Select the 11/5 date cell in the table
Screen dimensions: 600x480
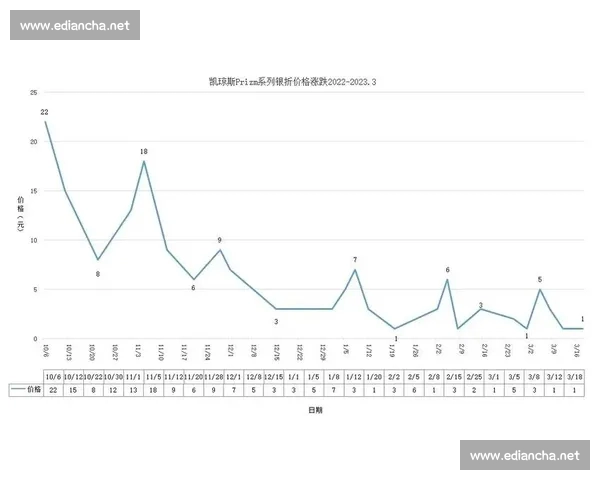point(153,377)
